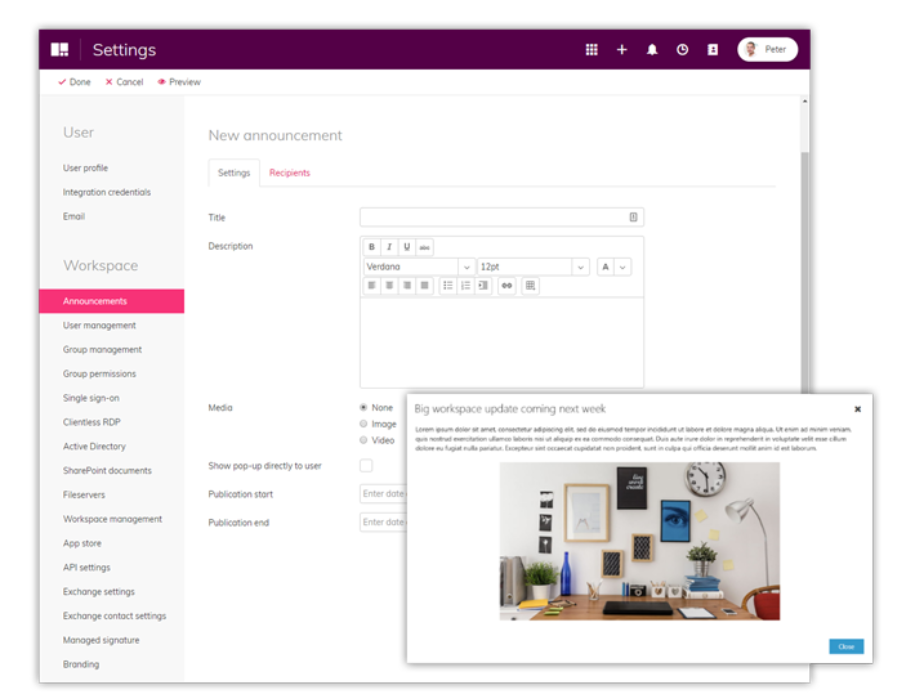Select the None media radio button
The image size is (901, 699).
point(363,407)
